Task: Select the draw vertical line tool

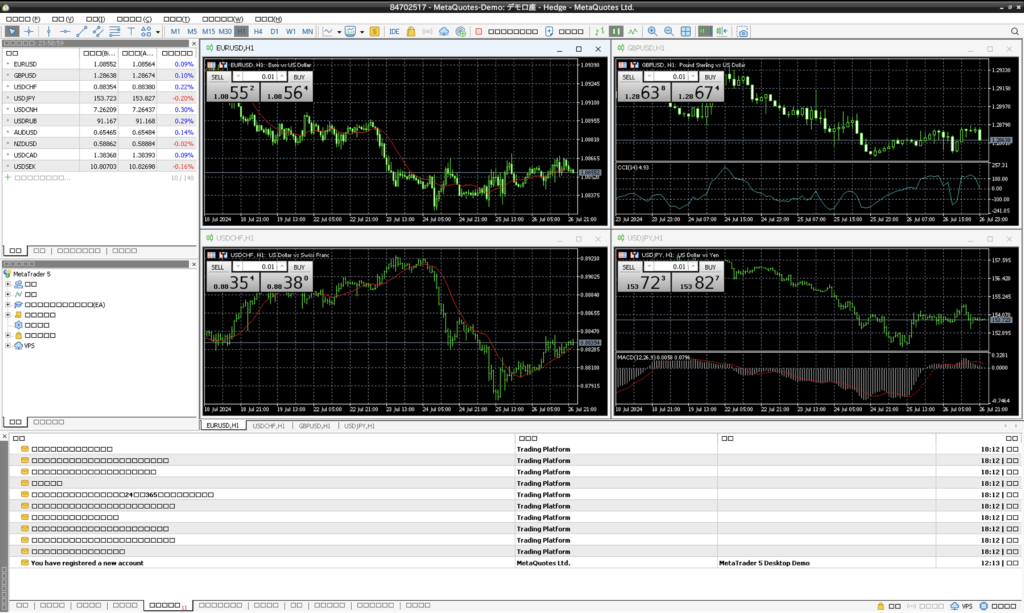Action: pyautogui.click(x=46, y=31)
